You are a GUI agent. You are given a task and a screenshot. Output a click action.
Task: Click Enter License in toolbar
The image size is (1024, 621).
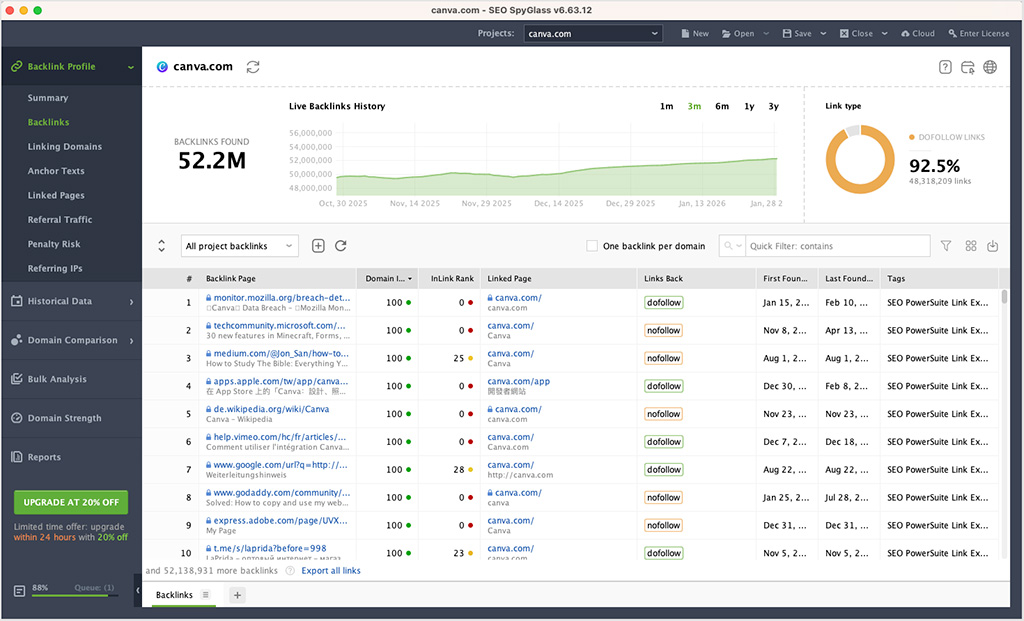(x=978, y=33)
